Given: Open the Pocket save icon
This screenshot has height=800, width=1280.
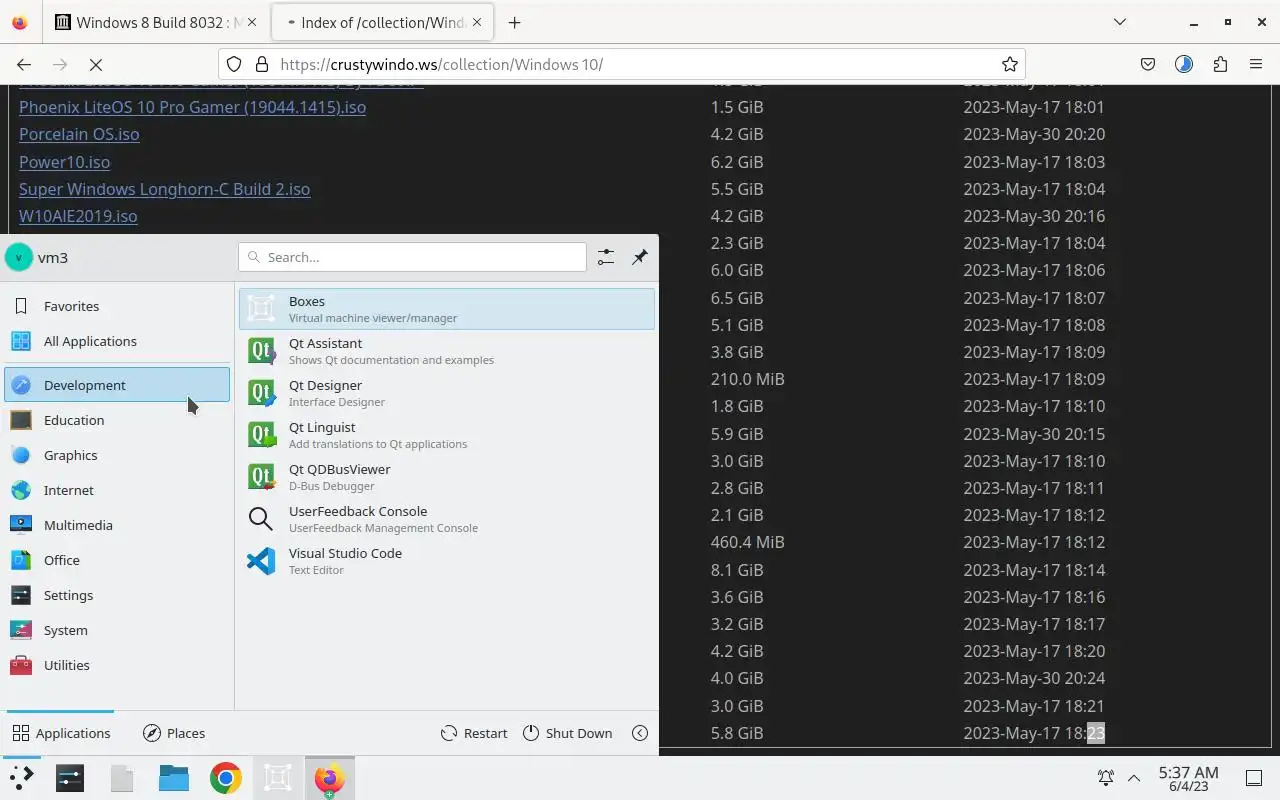Looking at the screenshot, I should click(1148, 64).
